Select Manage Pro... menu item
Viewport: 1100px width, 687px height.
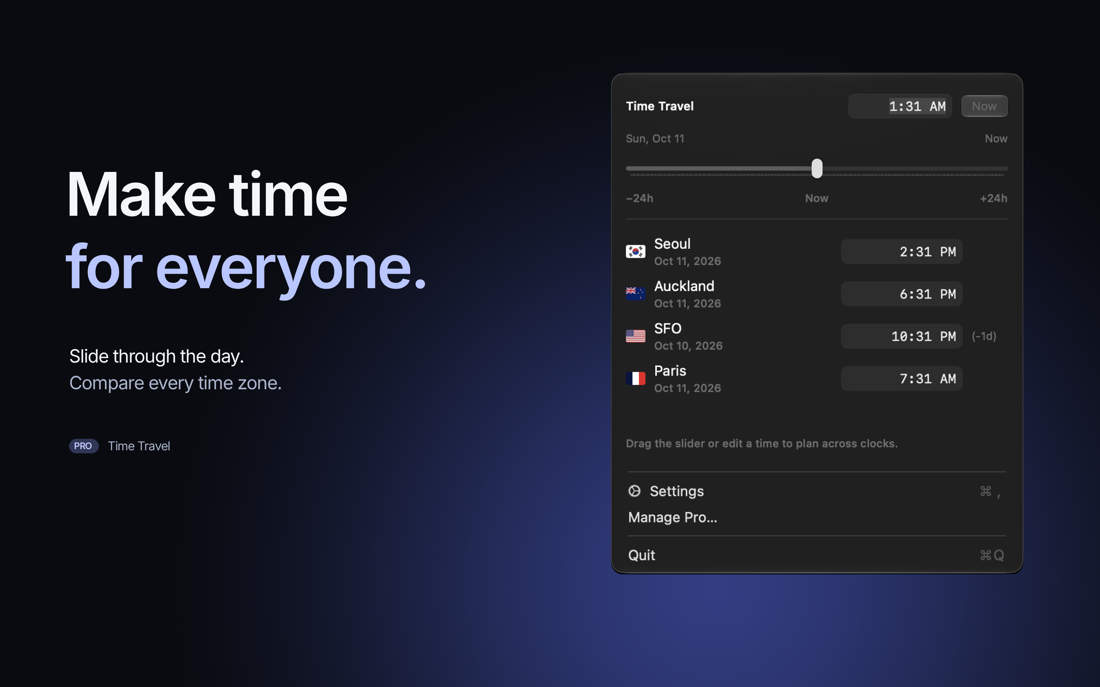(817, 517)
